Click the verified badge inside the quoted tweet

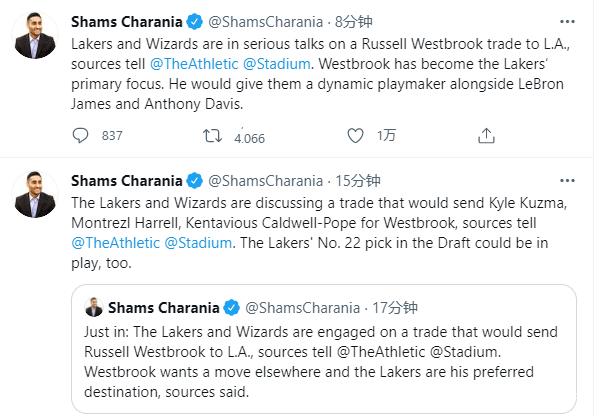(230, 306)
